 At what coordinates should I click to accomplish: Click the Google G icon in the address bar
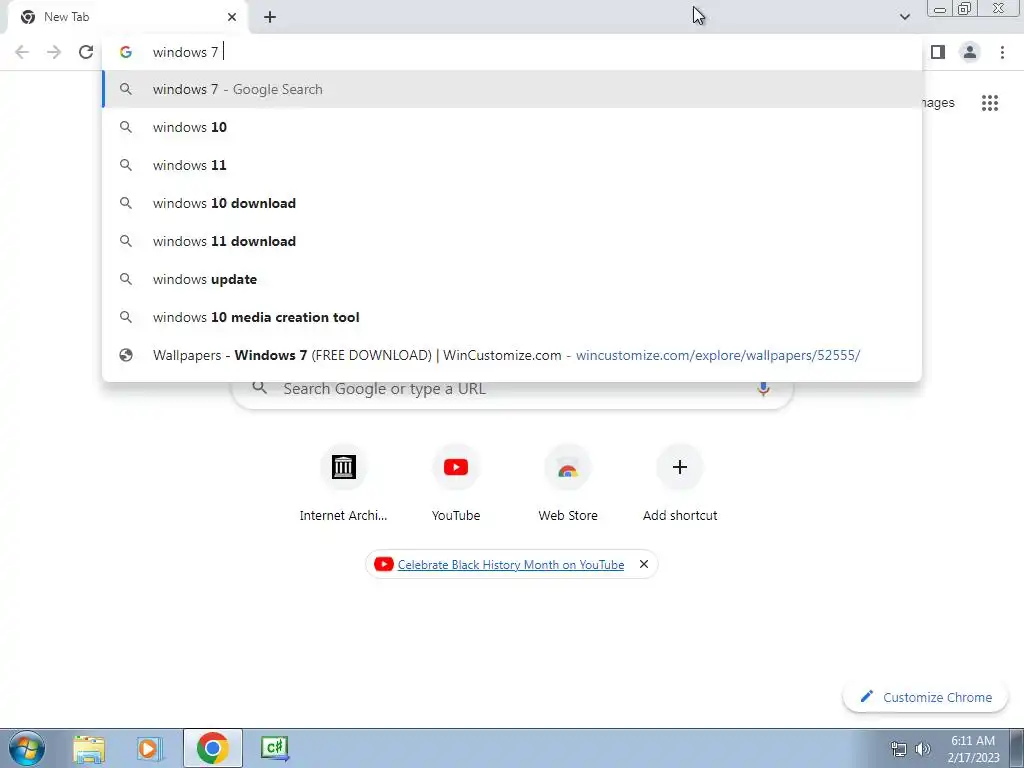(126, 52)
